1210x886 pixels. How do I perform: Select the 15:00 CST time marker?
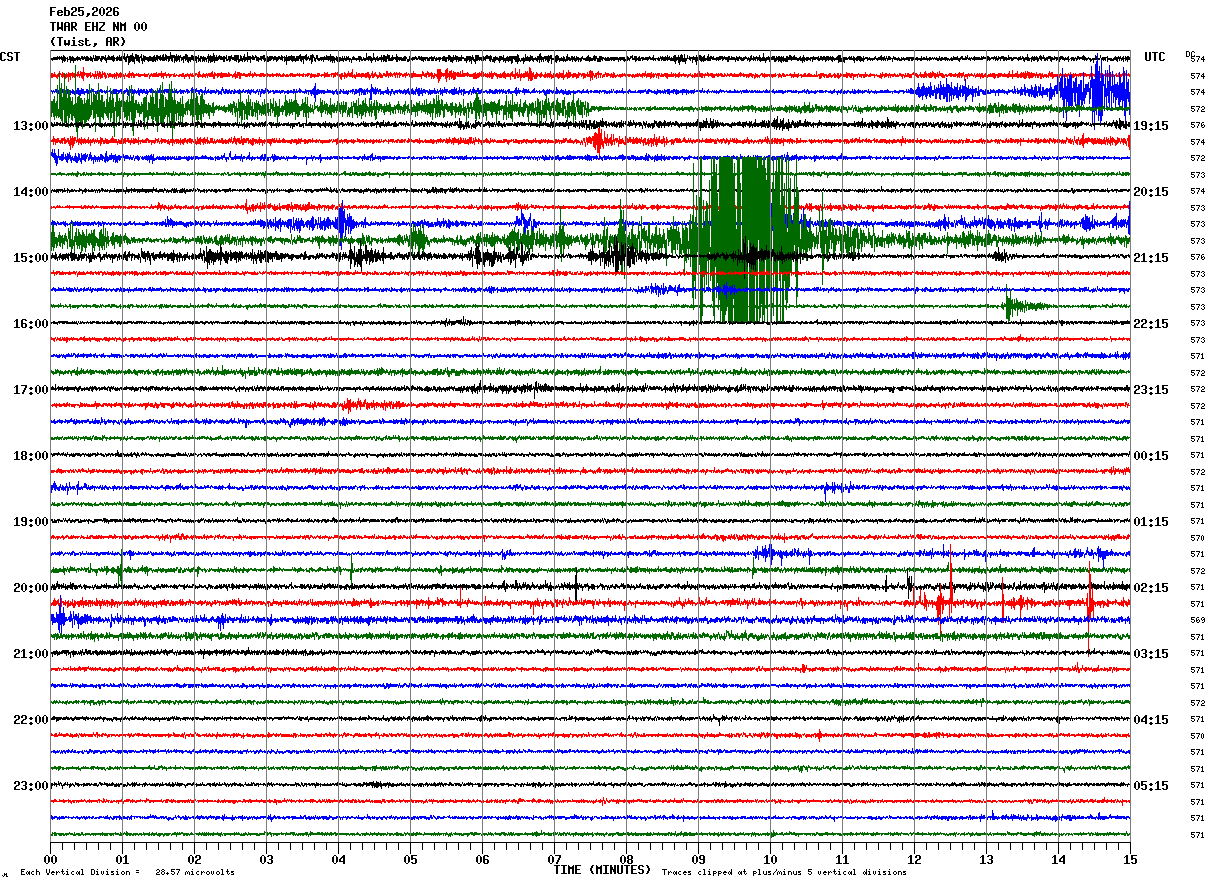point(31,258)
